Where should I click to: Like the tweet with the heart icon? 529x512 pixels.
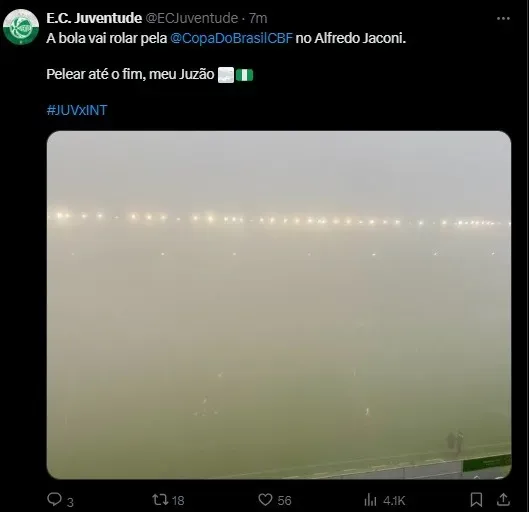coord(265,500)
